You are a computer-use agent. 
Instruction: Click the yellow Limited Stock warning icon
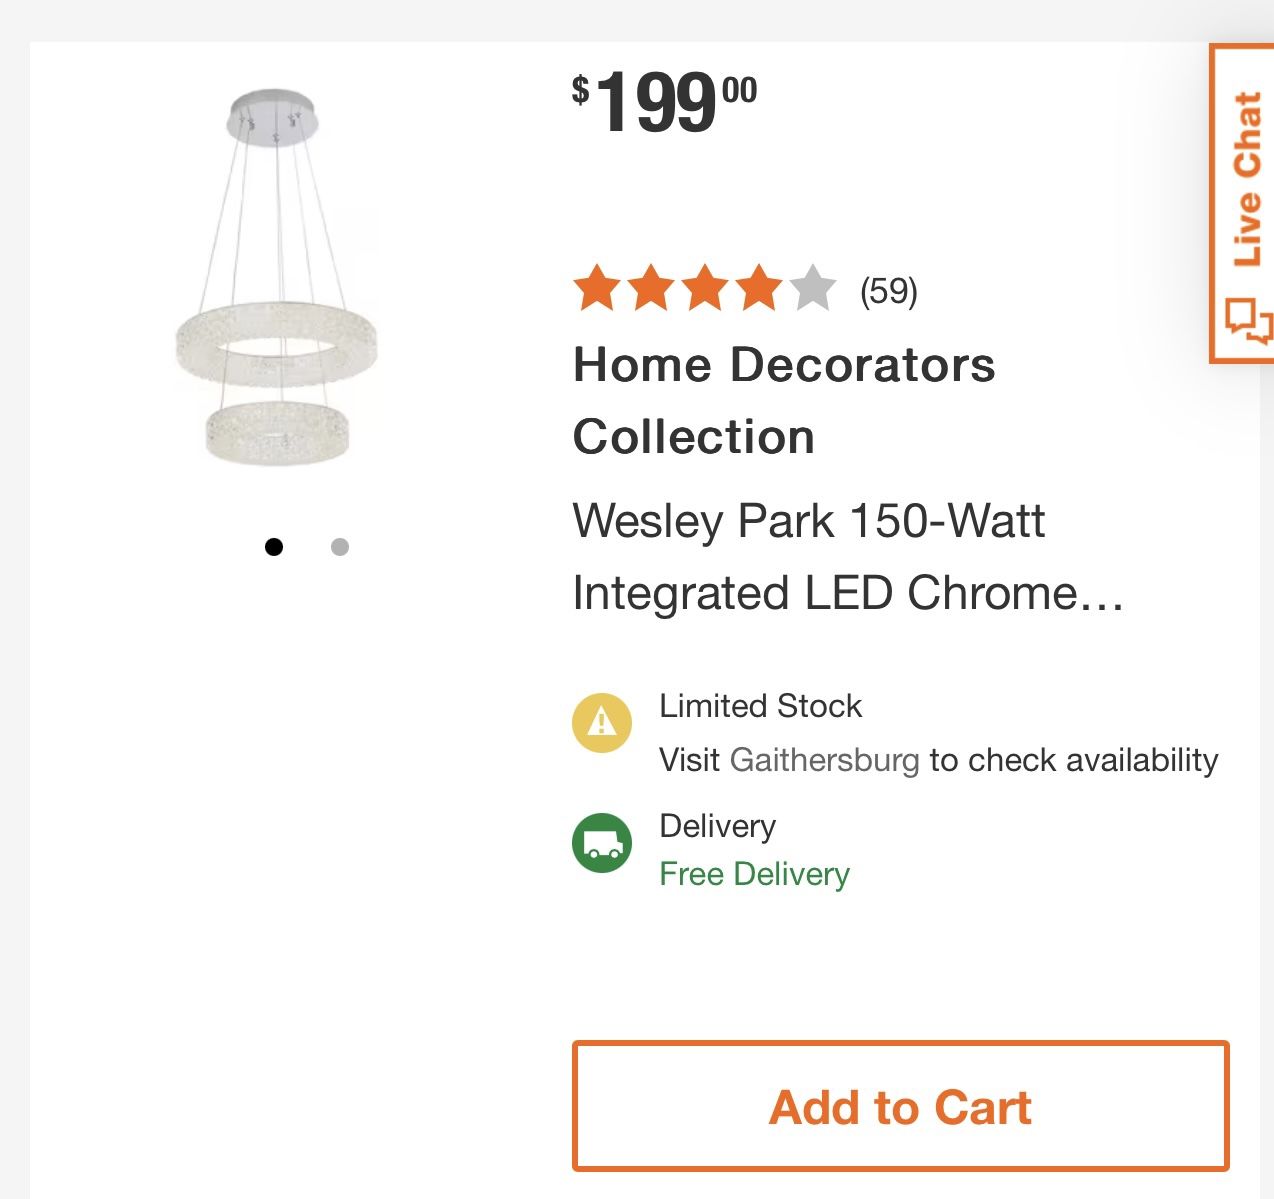601,722
